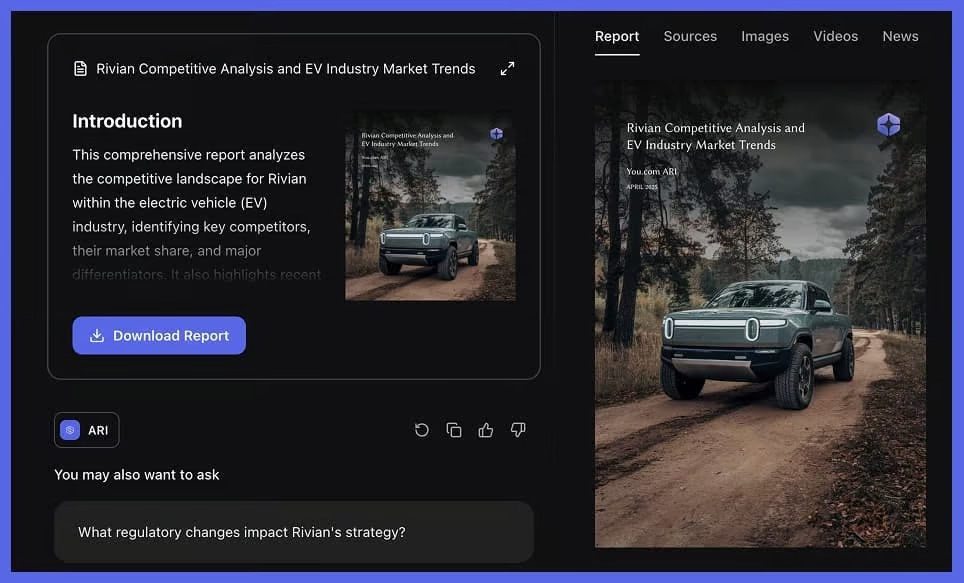964x583 pixels.
Task: Click the ARI logo icon in badge
Action: tap(70, 430)
